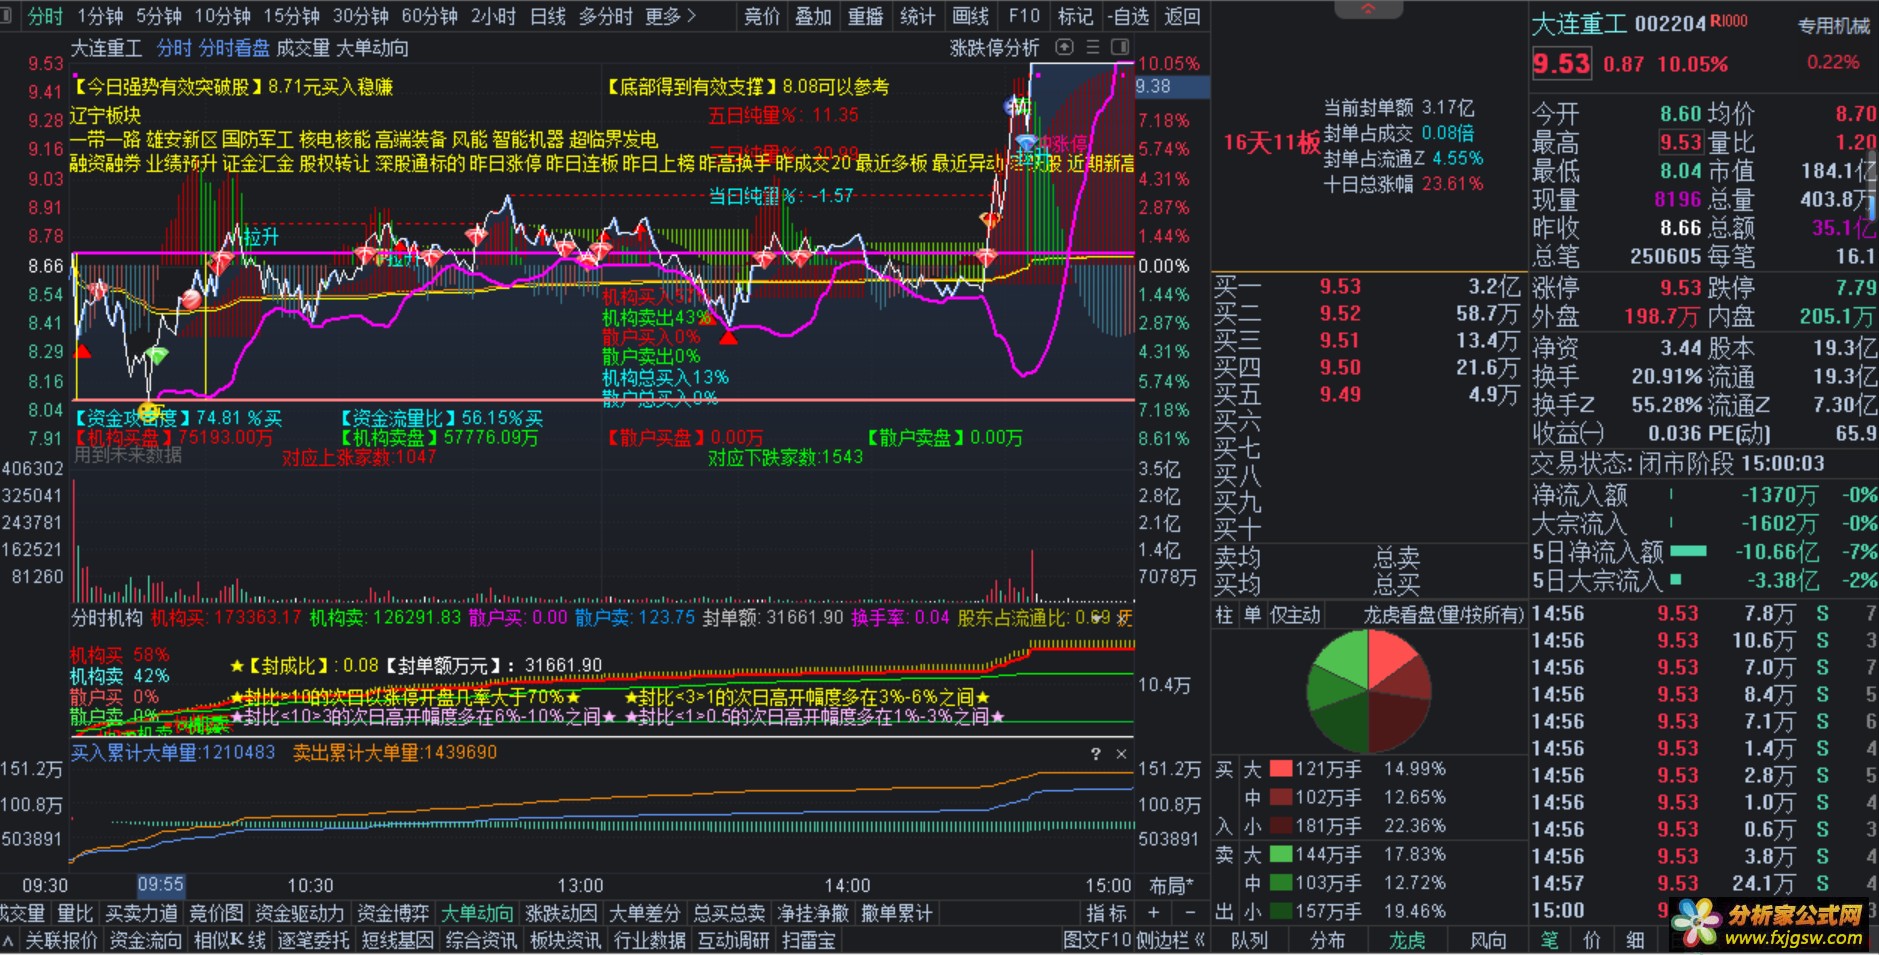Select 撤单累计 indicator tab
Image resolution: width=1879 pixels, height=955 pixels.
tap(897, 912)
